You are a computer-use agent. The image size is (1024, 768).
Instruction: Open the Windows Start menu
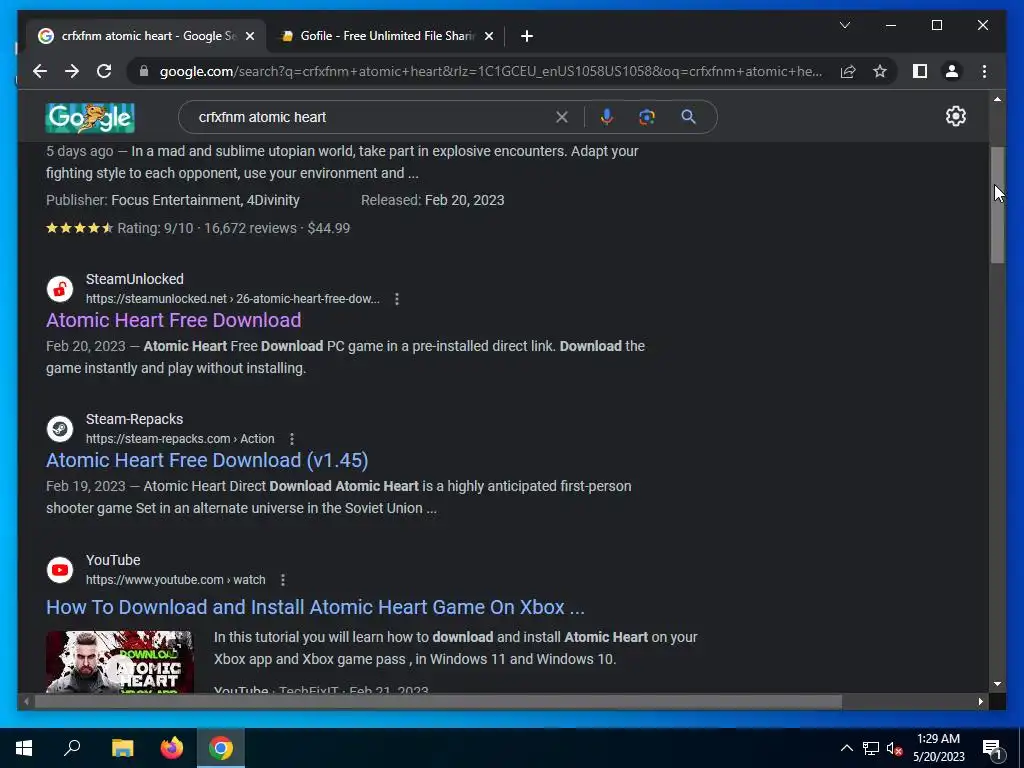click(24, 748)
